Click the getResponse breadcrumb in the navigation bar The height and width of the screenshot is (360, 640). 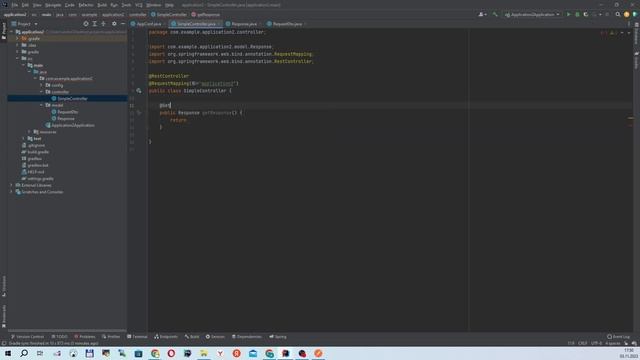click(x=209, y=14)
